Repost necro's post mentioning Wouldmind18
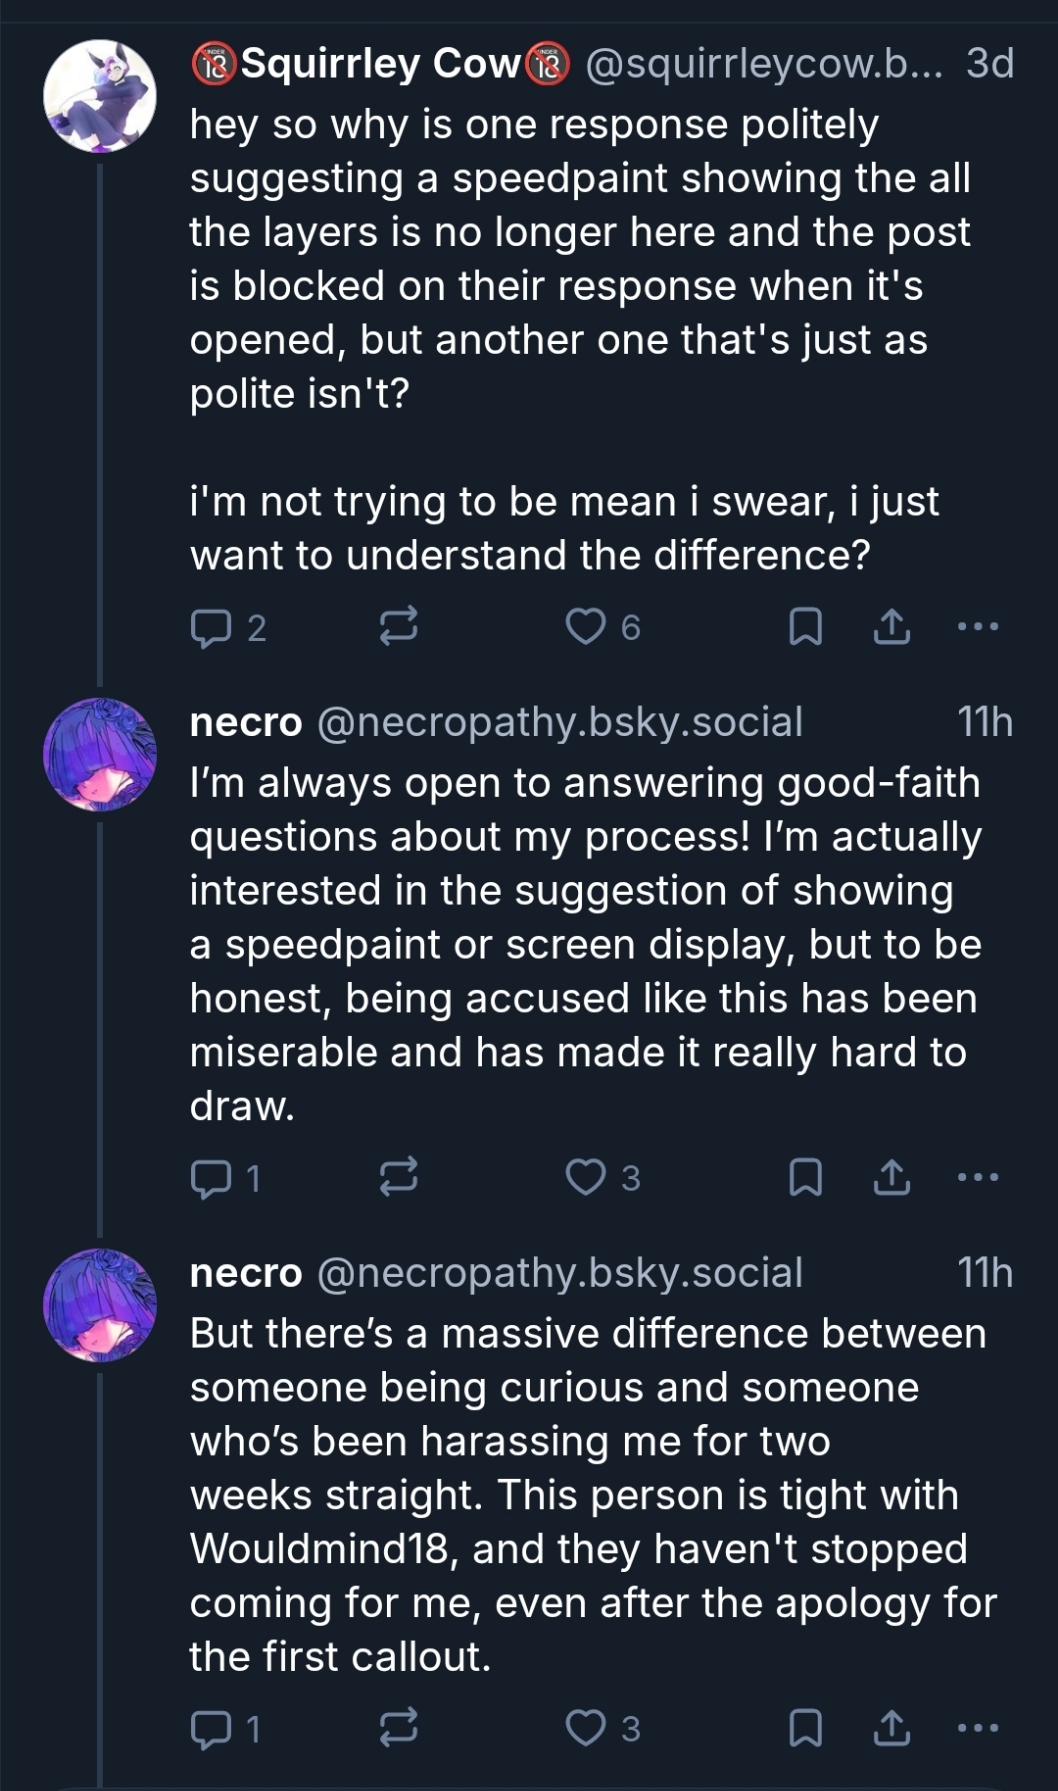 (x=398, y=1729)
